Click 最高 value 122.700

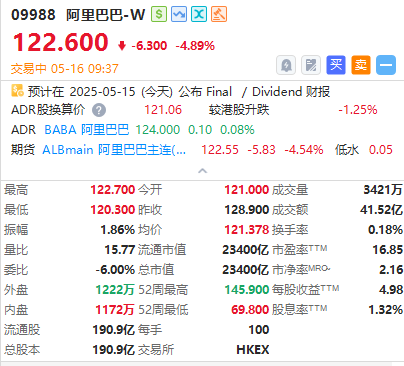tap(113, 190)
